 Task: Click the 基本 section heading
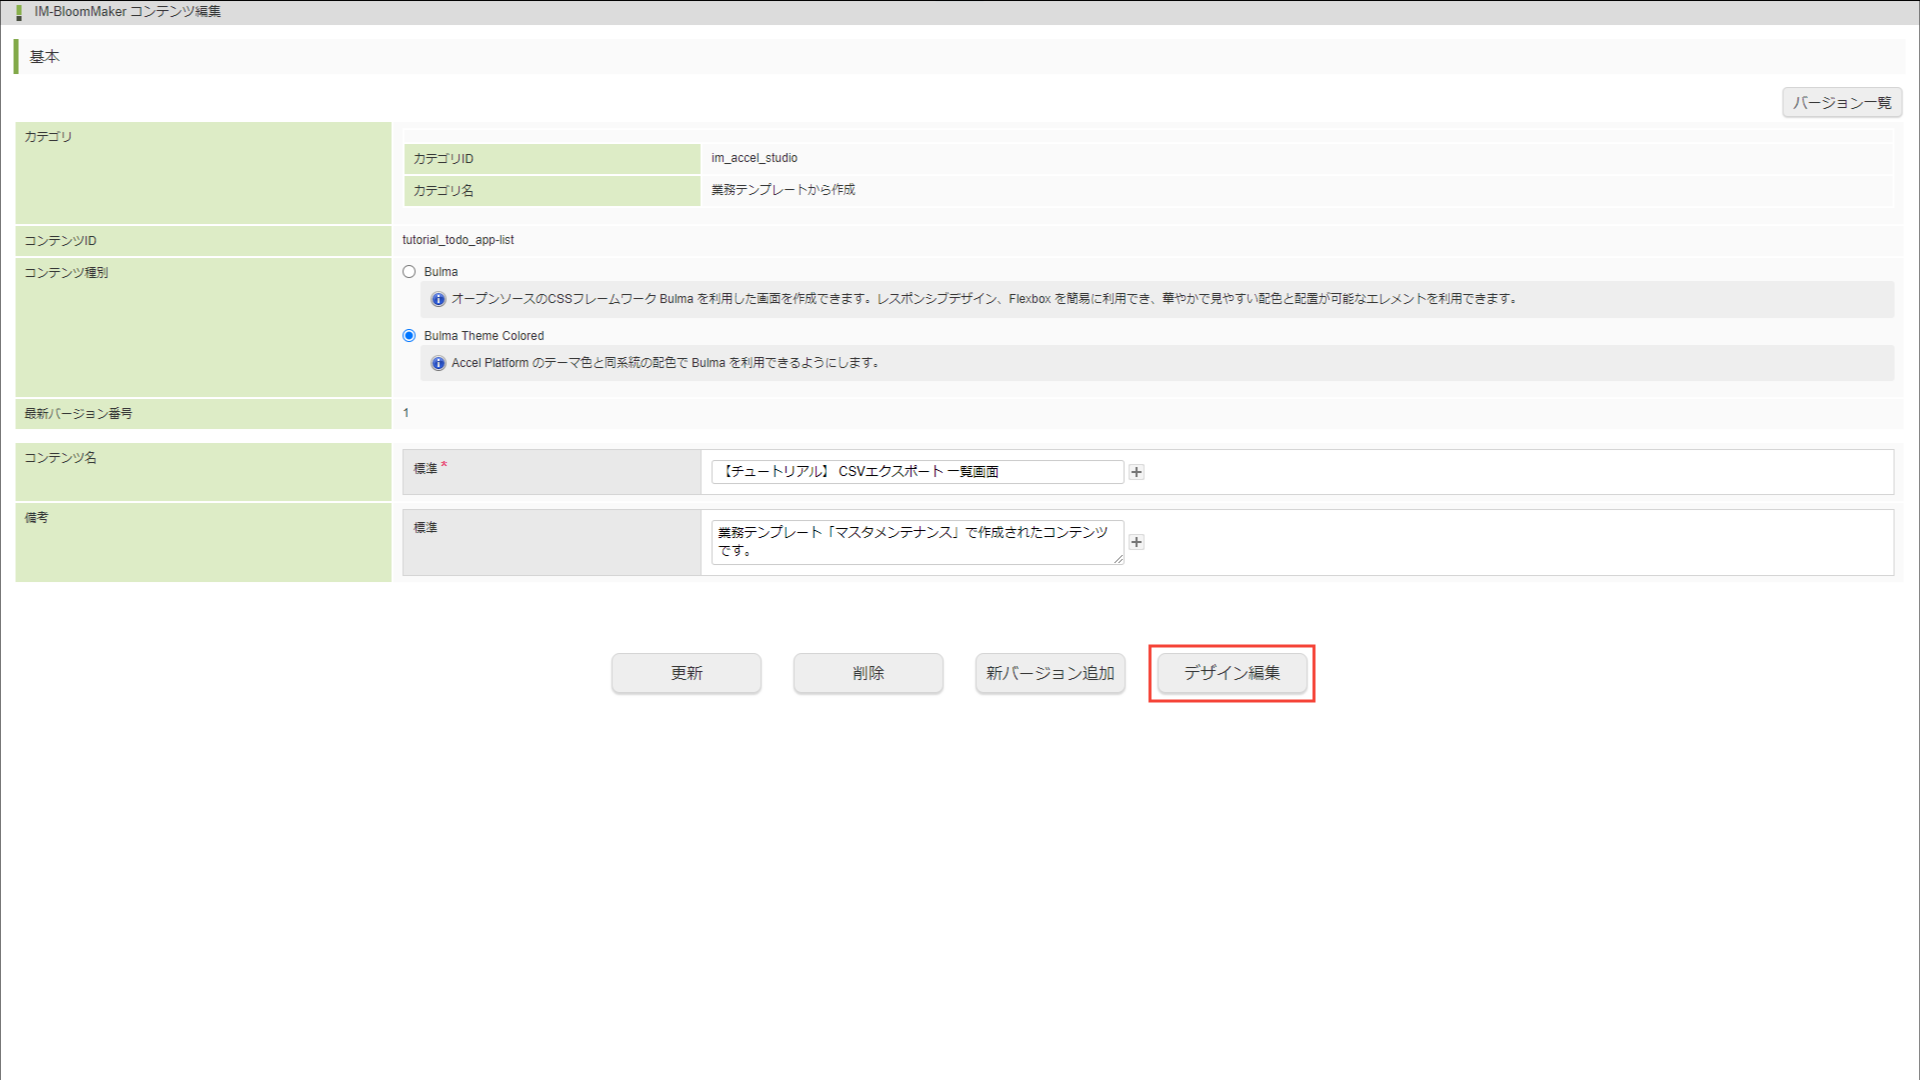[x=44, y=57]
